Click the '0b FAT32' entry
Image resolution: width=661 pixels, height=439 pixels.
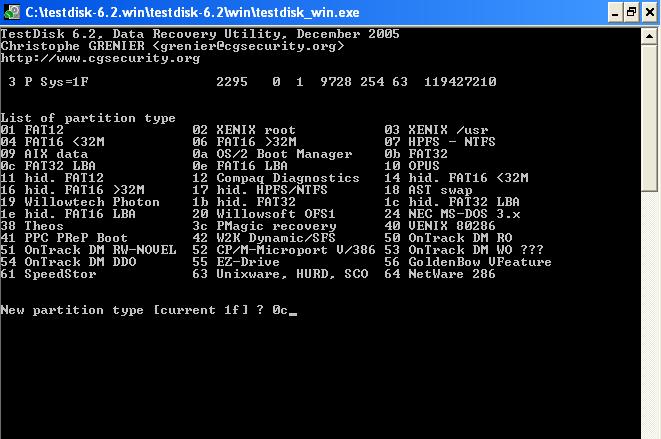pyautogui.click(x=416, y=154)
